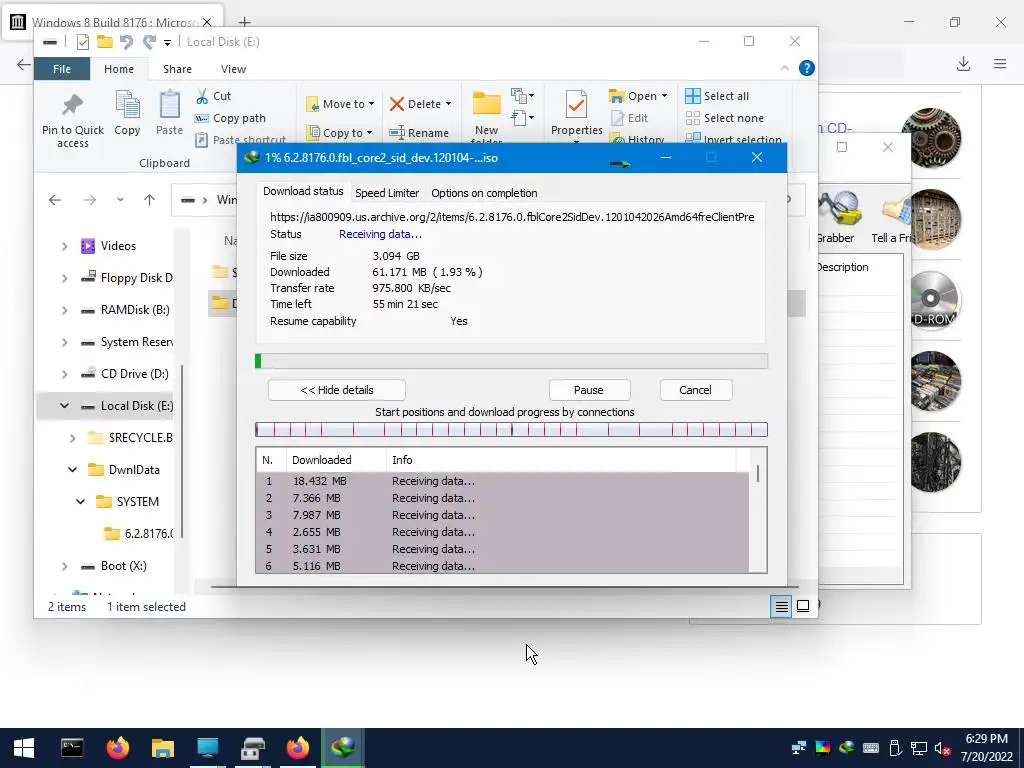1024x768 pixels.
Task: Open the Delete dropdown arrow
Action: click(x=449, y=104)
